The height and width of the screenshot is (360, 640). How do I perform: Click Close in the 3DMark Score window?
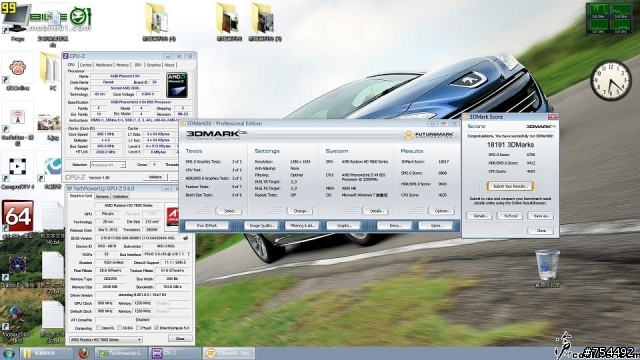coord(541,231)
